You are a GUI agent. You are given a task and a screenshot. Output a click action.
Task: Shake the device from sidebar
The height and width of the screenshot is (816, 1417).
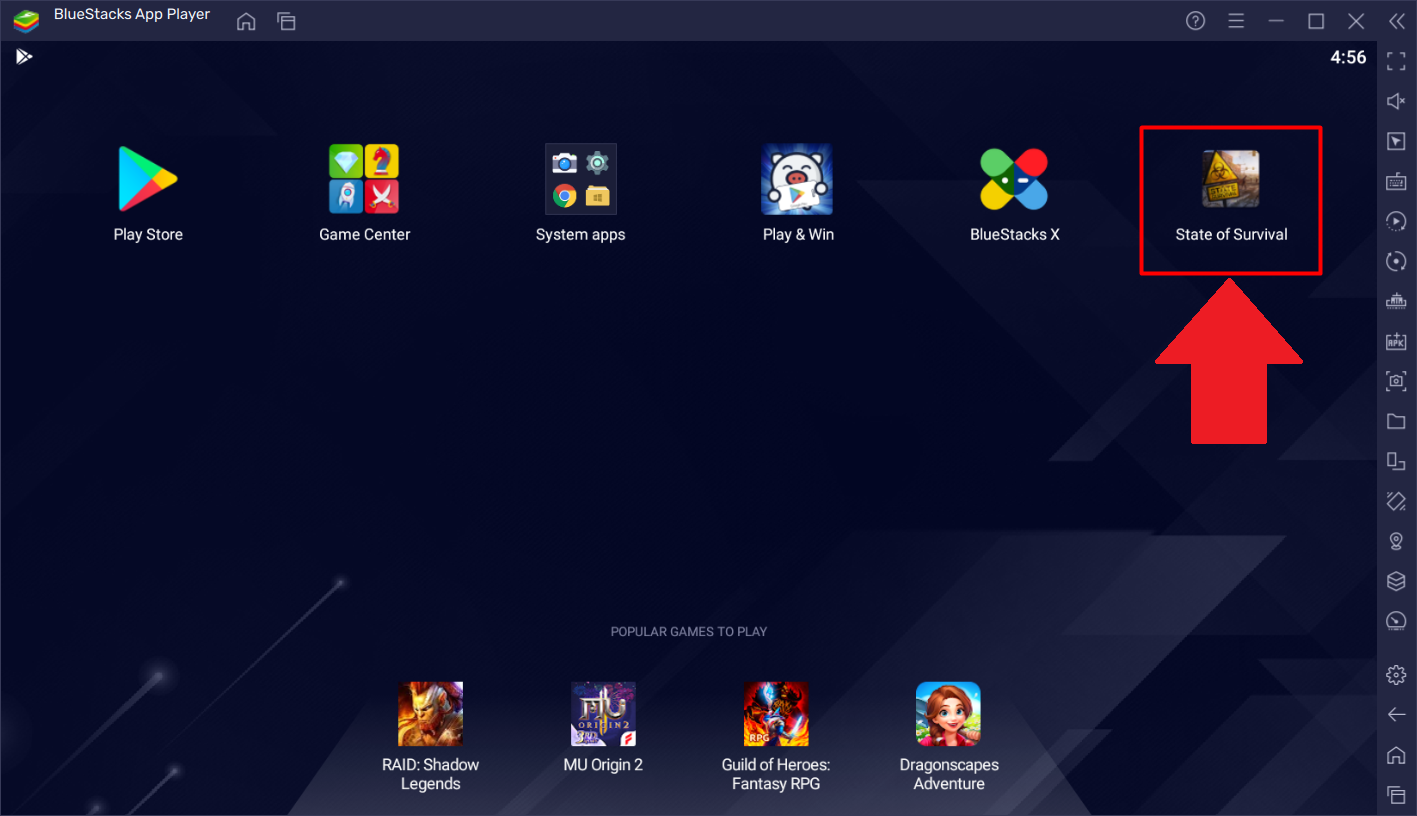click(x=1397, y=501)
